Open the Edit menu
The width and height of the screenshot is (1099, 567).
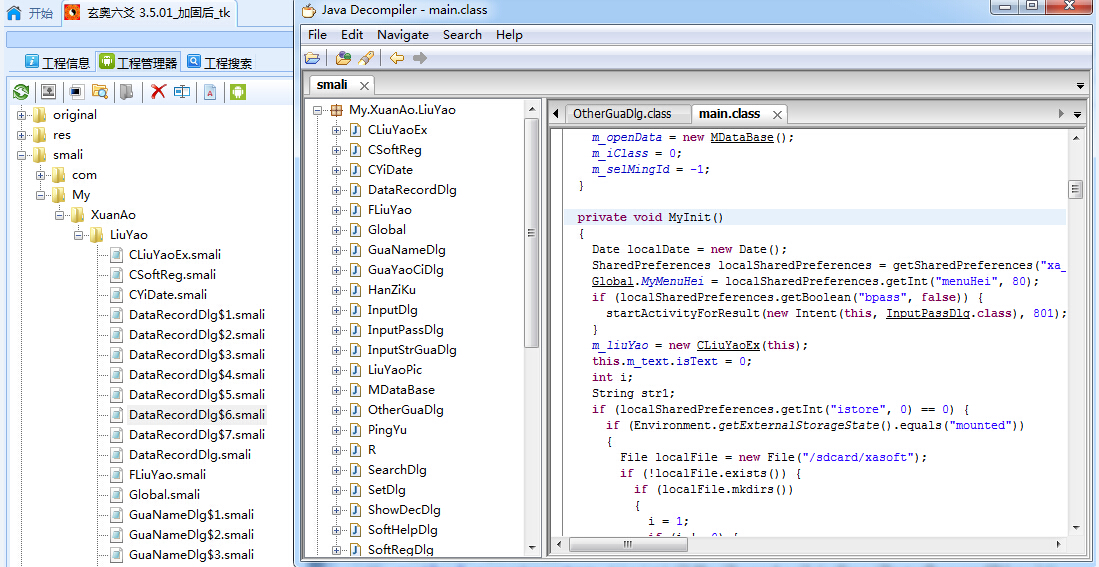point(352,34)
